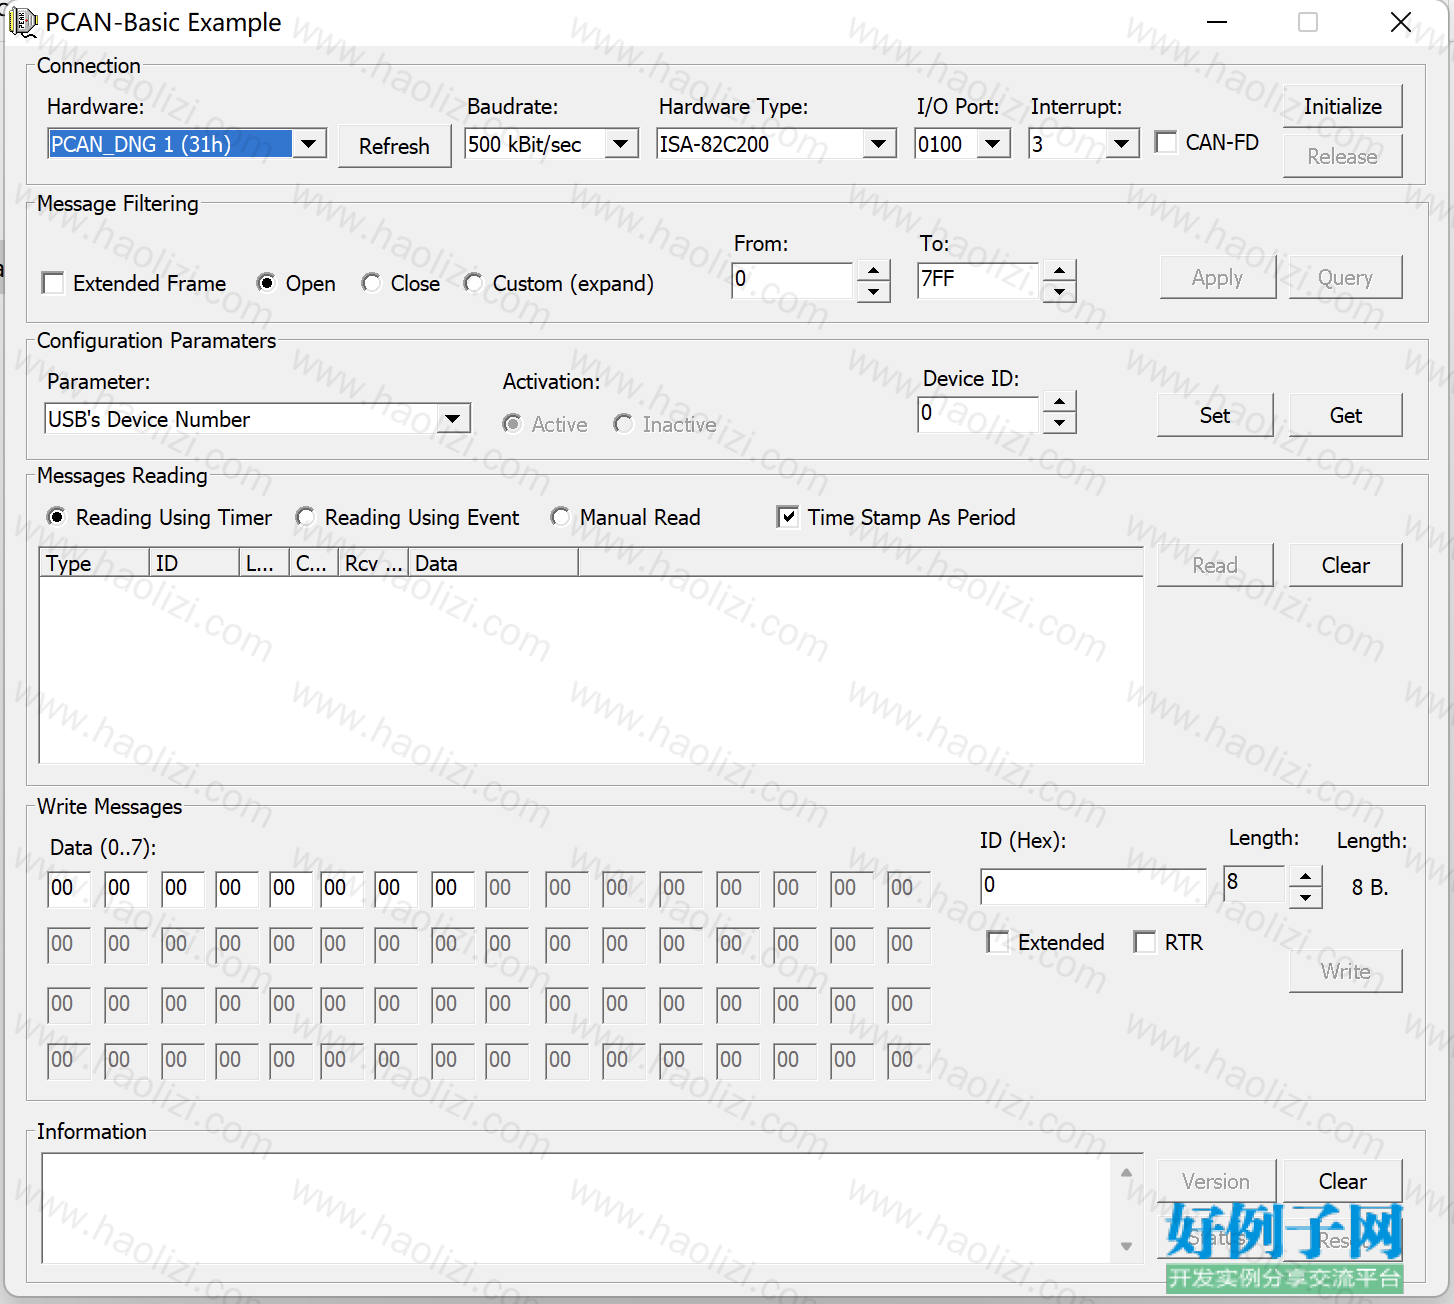Click inside the Information text box
This screenshot has height=1304, width=1454.
(x=578, y=1208)
